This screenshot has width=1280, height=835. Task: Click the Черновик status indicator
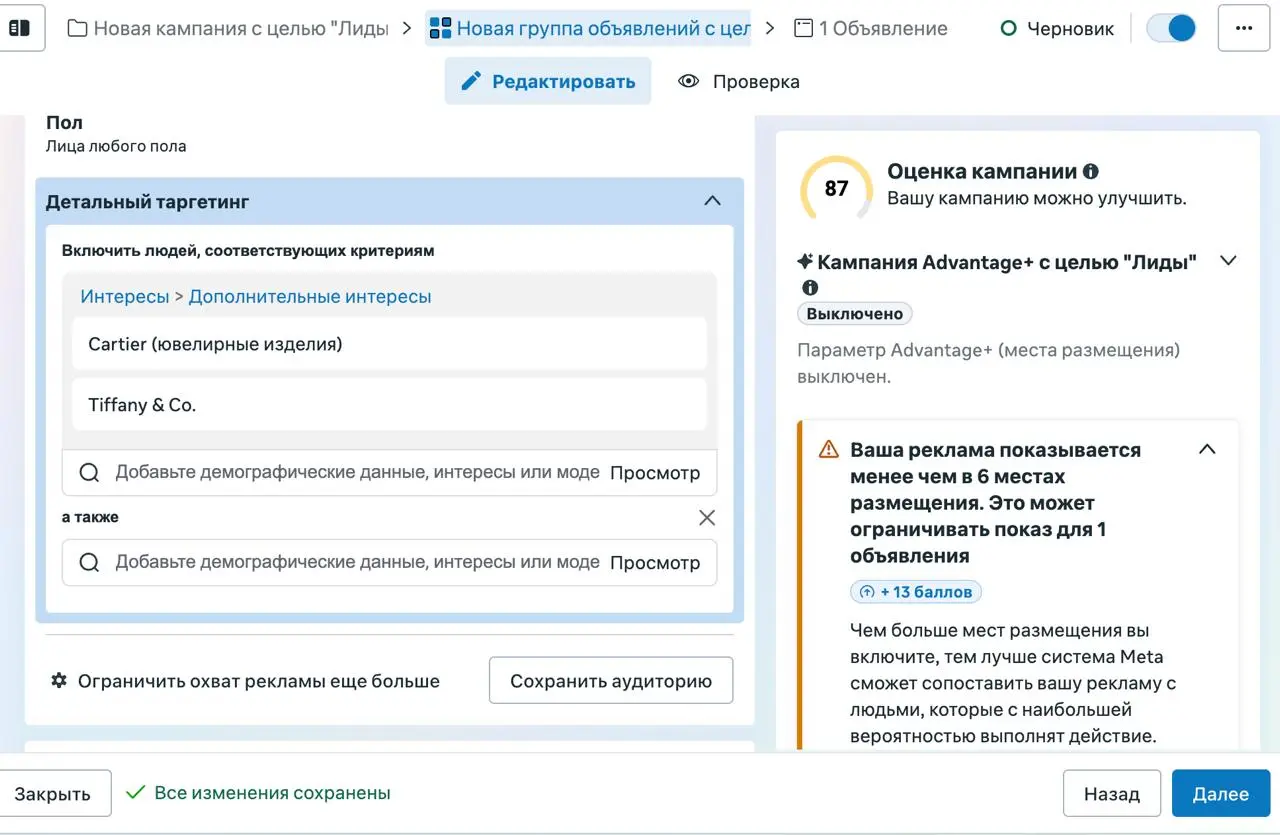click(1057, 28)
